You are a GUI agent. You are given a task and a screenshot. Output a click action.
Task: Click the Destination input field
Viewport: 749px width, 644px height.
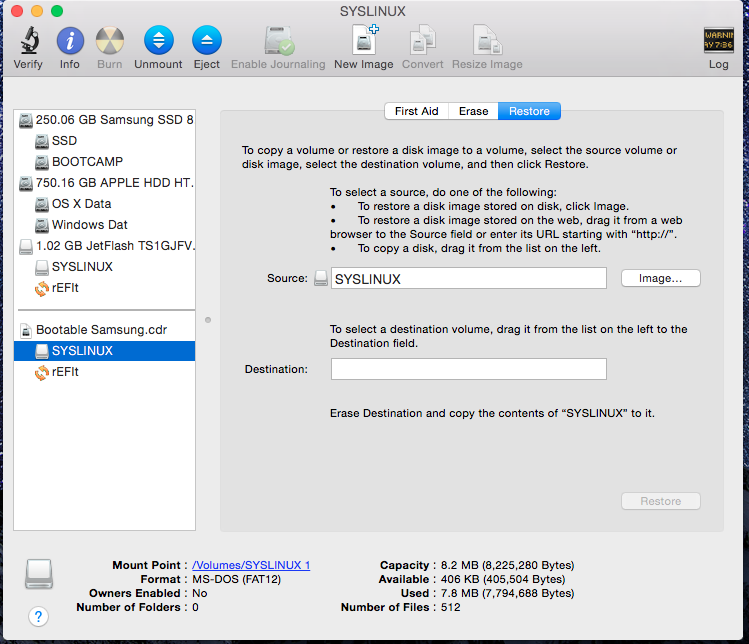click(x=469, y=369)
